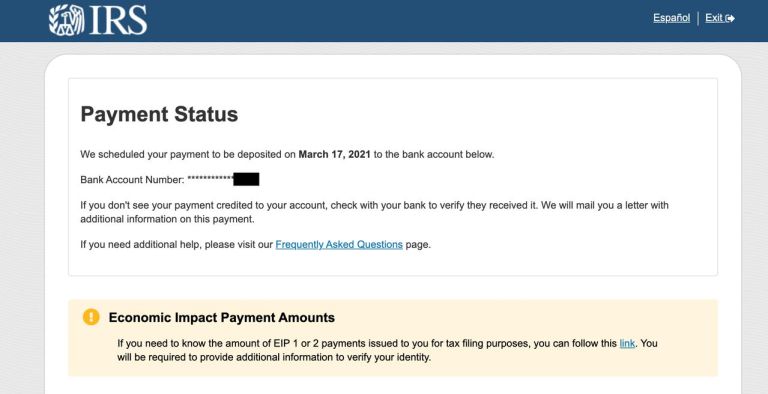Click the bold March 17, 2021 date
The height and width of the screenshot is (394, 768).
(335, 154)
